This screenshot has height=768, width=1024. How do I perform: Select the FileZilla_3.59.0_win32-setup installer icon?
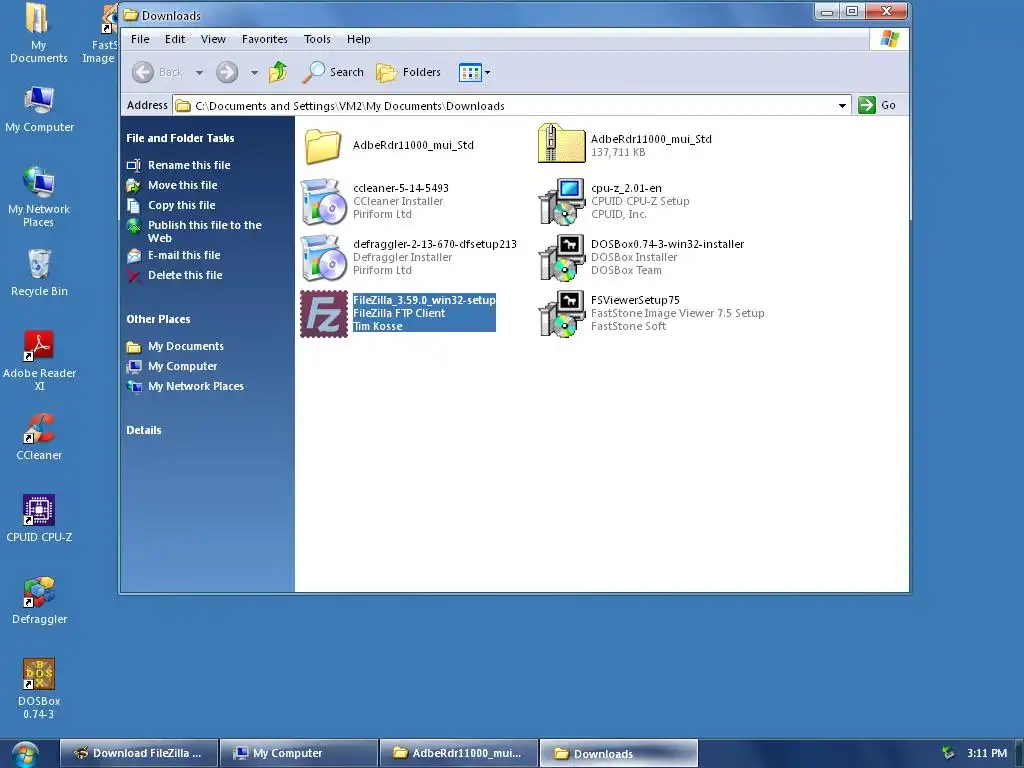pos(324,314)
